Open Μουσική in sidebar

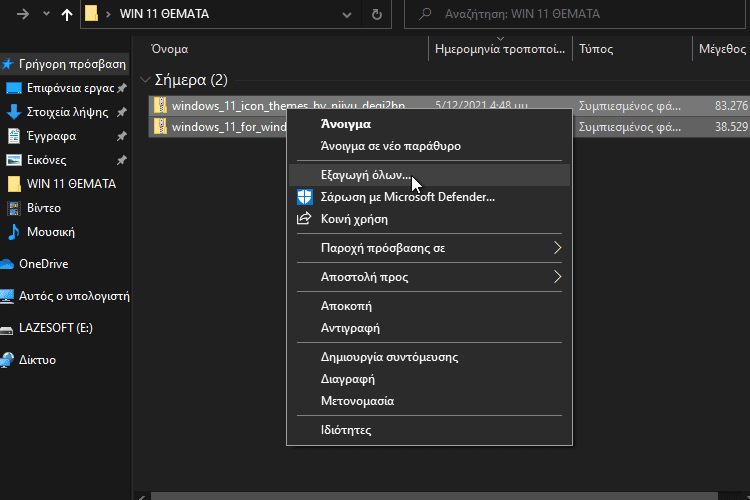pos(51,232)
